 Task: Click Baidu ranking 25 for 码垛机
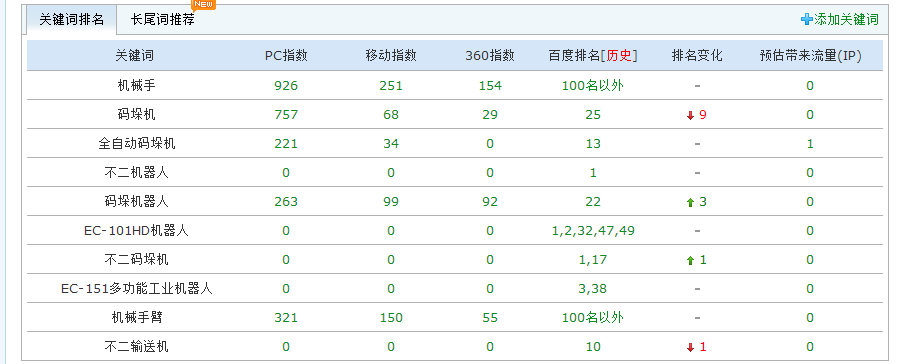coord(593,115)
